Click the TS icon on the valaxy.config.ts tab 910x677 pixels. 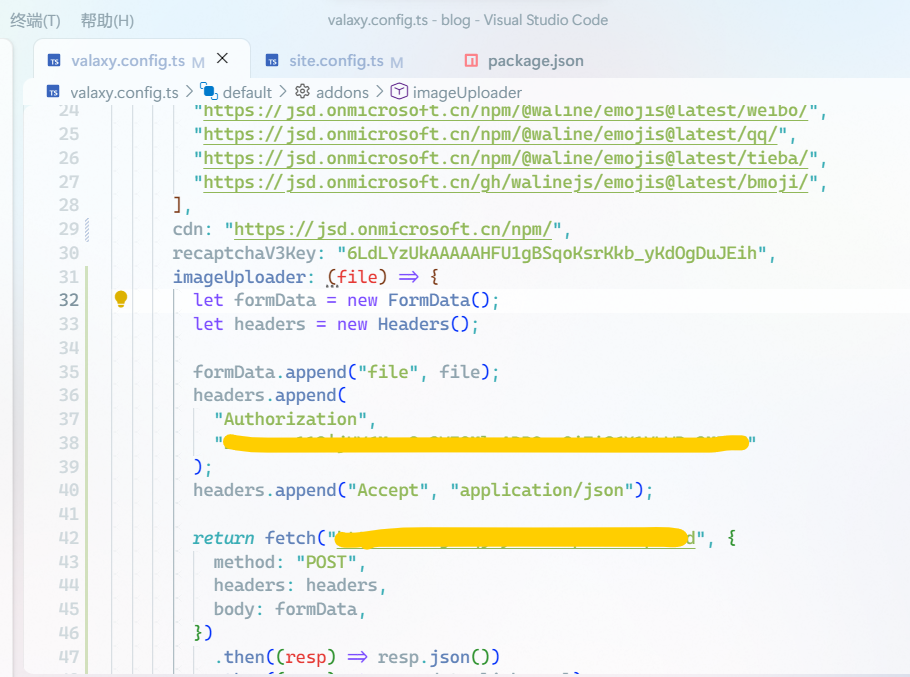54,59
